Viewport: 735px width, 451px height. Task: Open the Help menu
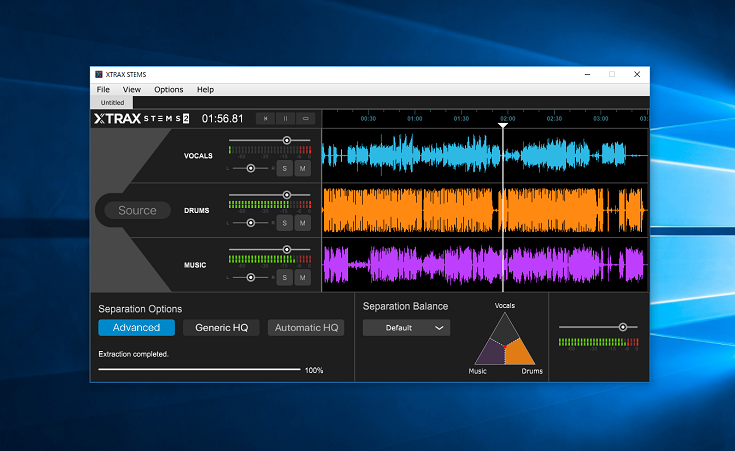205,90
